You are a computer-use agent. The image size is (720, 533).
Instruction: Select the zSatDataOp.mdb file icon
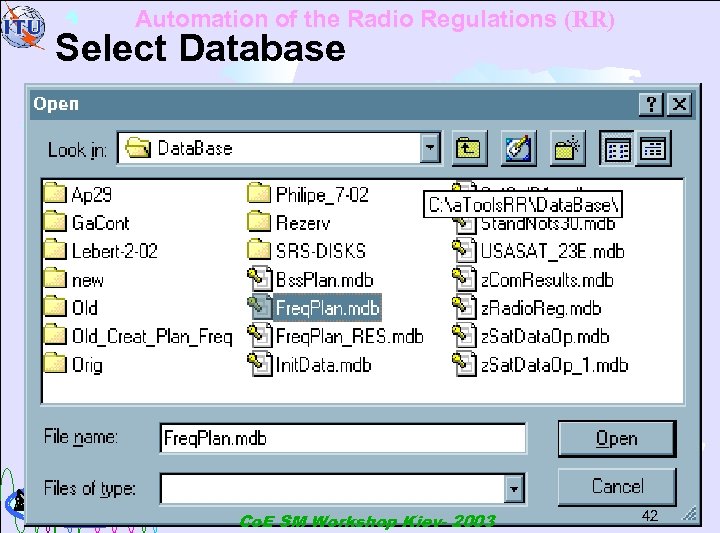[464, 336]
